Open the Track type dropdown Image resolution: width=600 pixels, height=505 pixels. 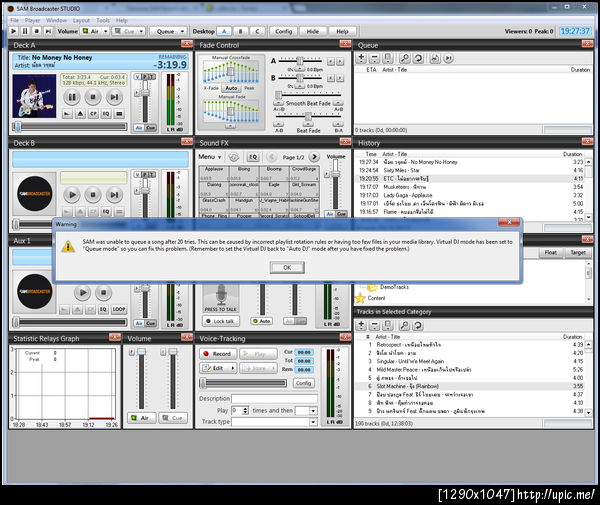pos(313,422)
